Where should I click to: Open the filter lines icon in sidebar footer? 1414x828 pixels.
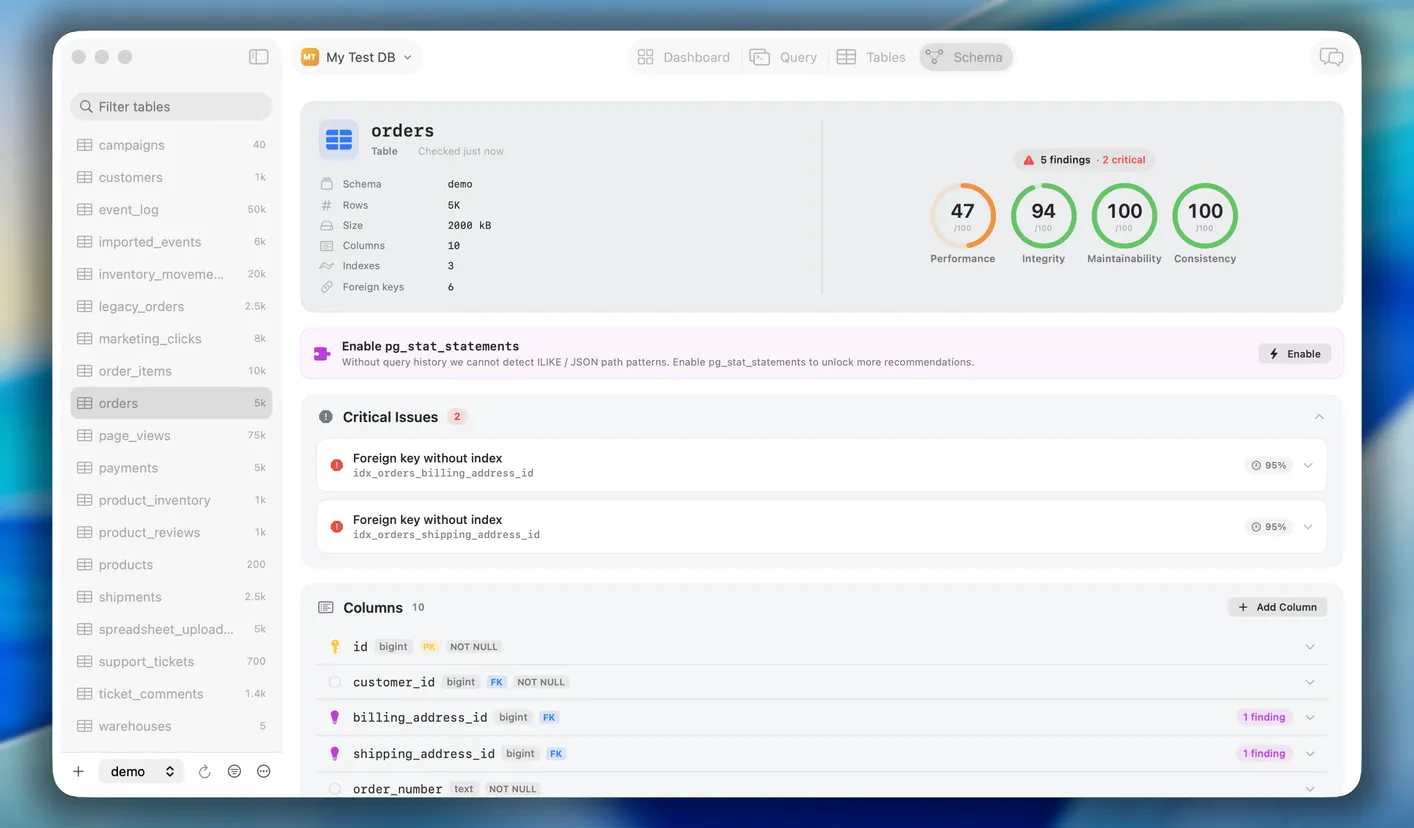tap(234, 771)
